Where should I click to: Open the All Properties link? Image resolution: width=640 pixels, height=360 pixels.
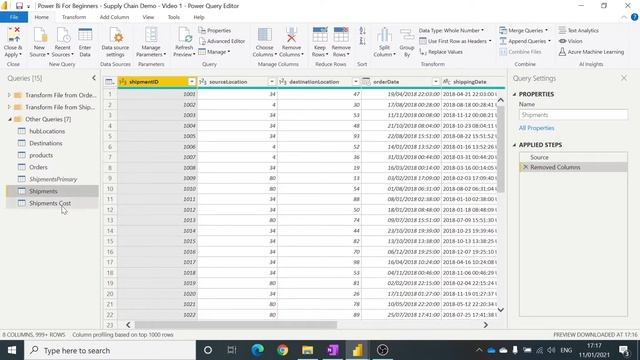point(536,128)
